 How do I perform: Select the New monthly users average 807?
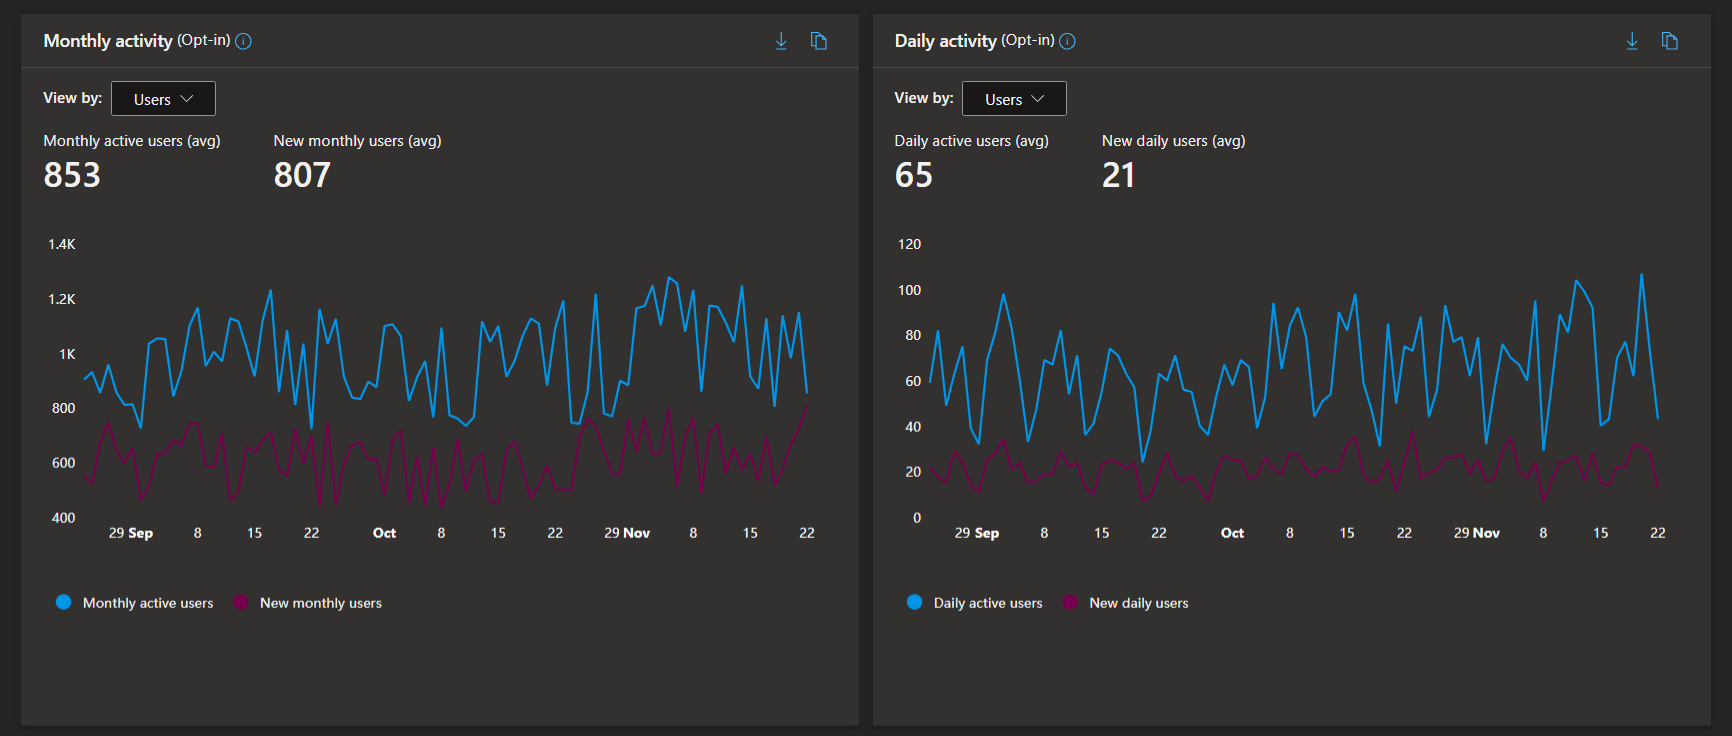[x=302, y=175]
